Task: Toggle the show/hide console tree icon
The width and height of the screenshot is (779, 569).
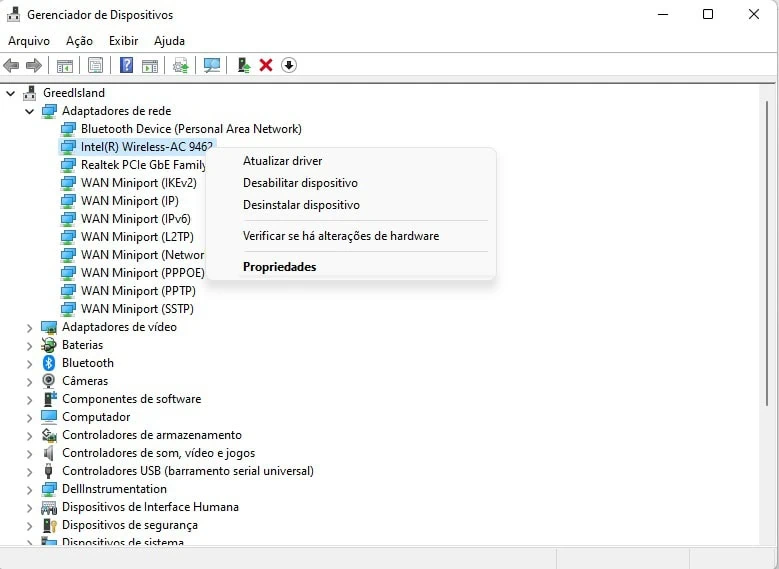Action: [65, 66]
